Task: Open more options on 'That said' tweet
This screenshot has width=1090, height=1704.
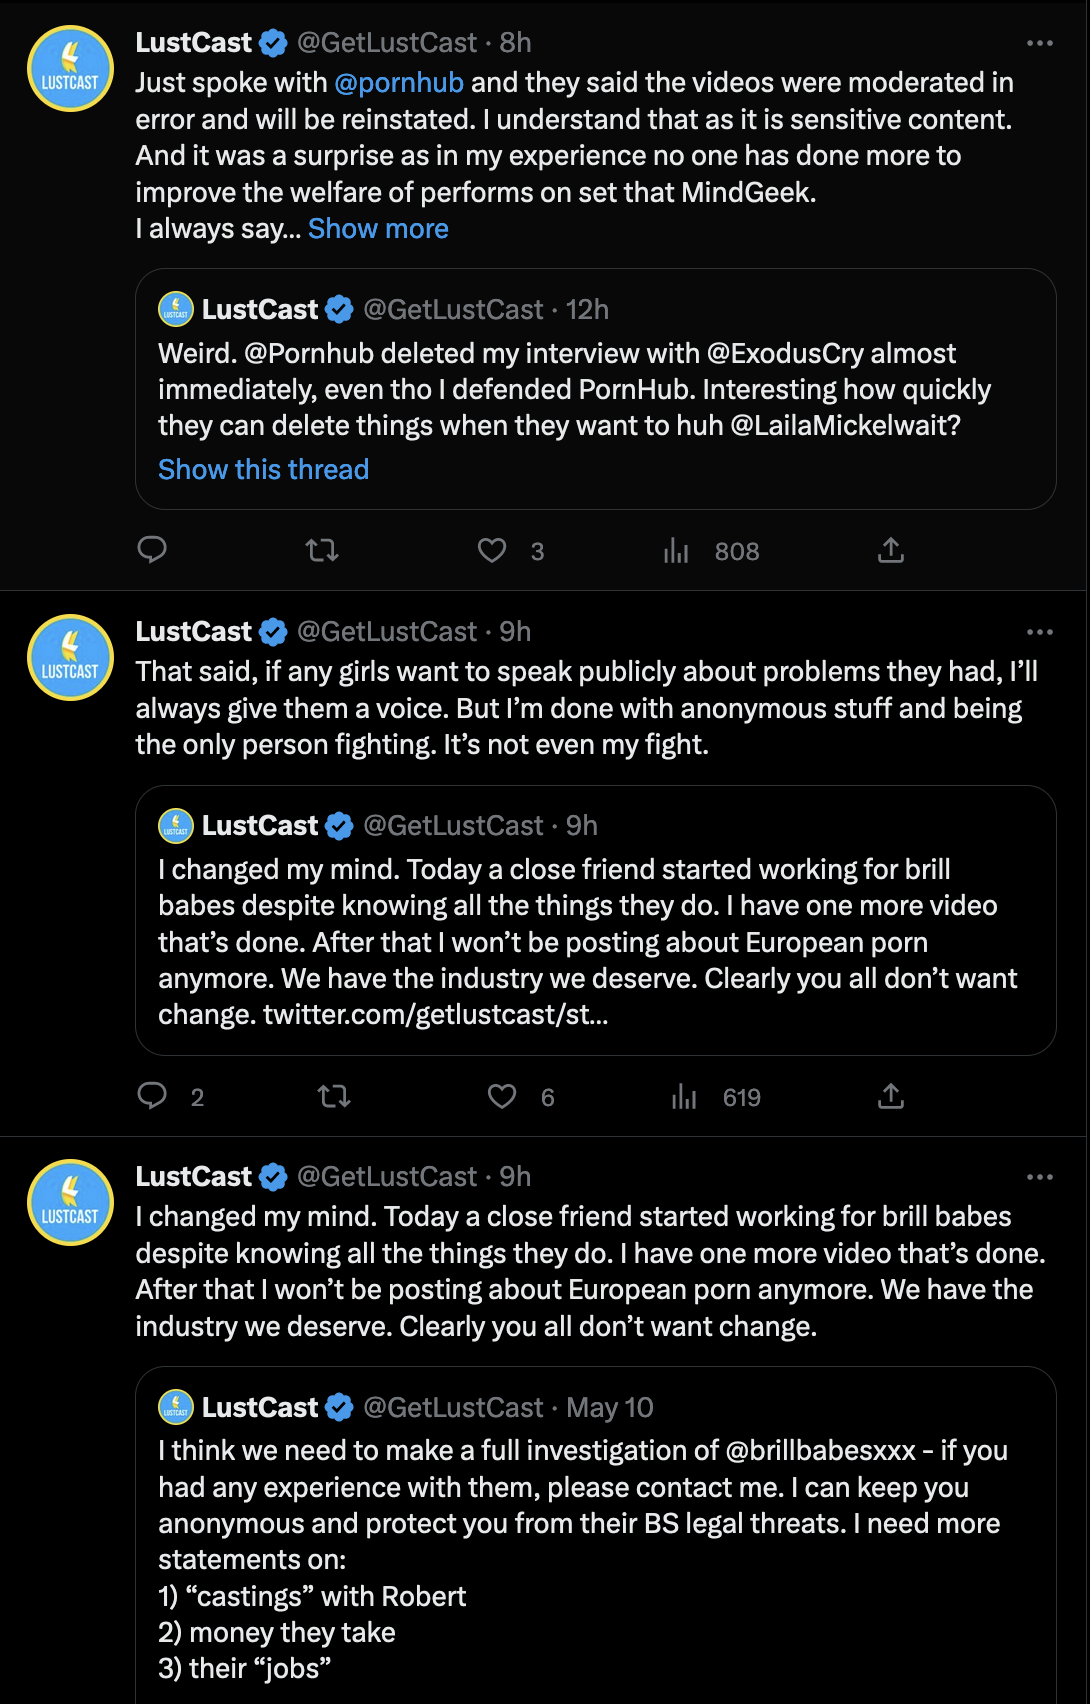Action: tap(1040, 632)
